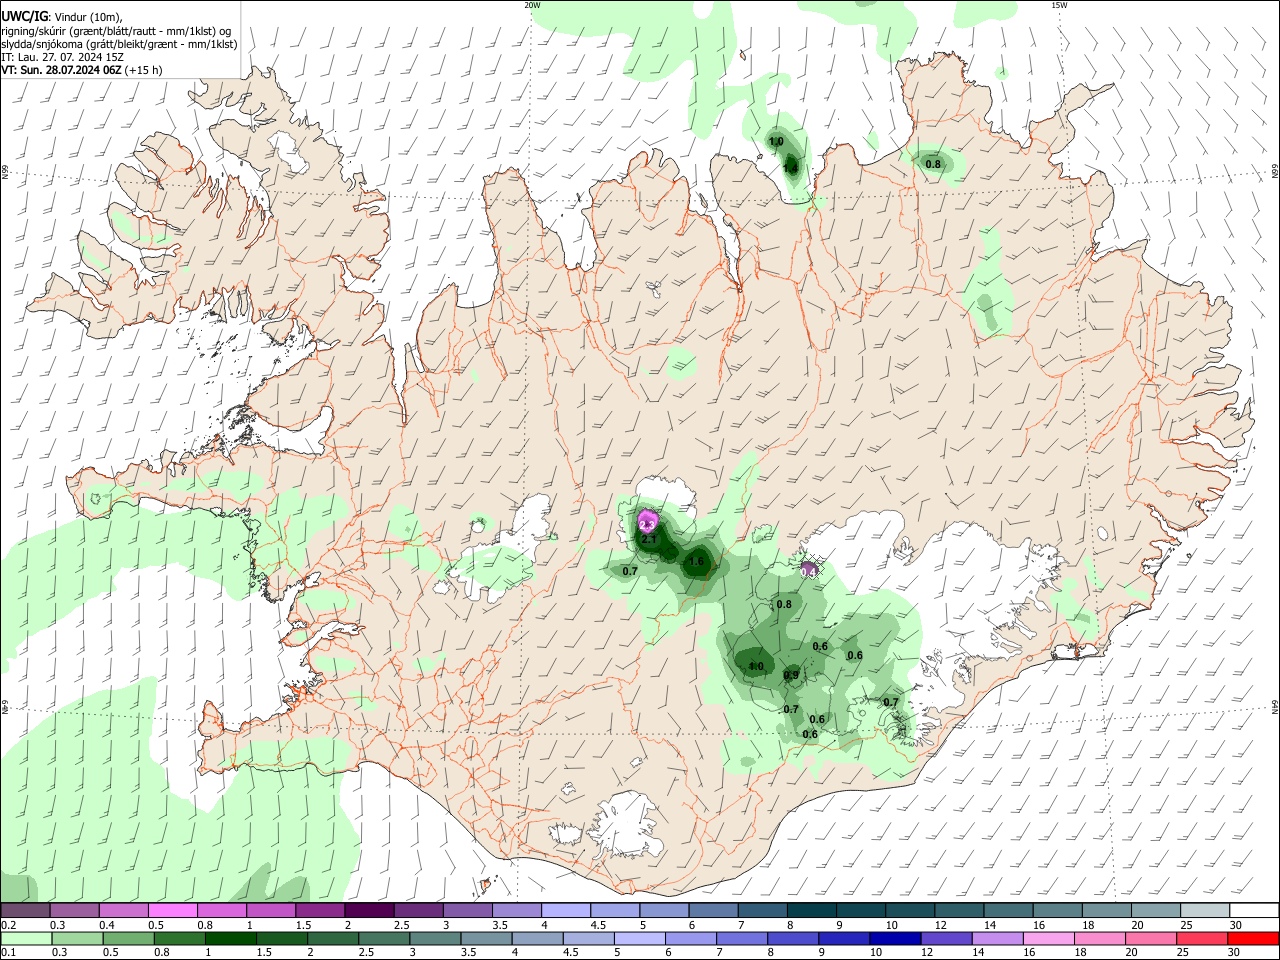Select the dark navy swatch between 10 and 12
This screenshot has height=960, width=1280.
(894, 938)
